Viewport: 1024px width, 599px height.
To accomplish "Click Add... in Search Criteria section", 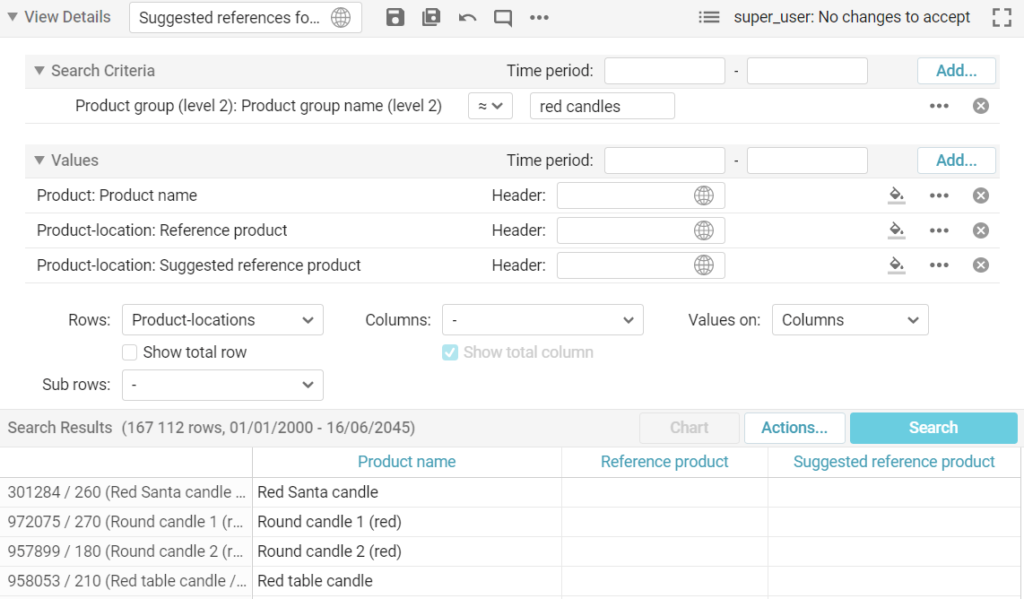I will [x=955, y=70].
